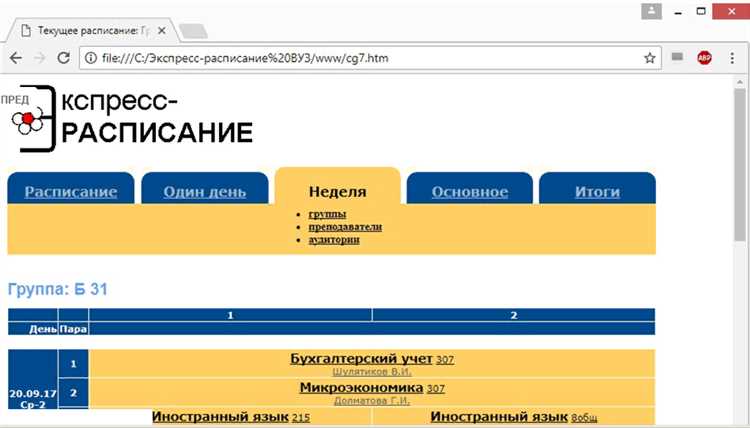
Task: Click pair number 1 cell
Action: [73, 364]
